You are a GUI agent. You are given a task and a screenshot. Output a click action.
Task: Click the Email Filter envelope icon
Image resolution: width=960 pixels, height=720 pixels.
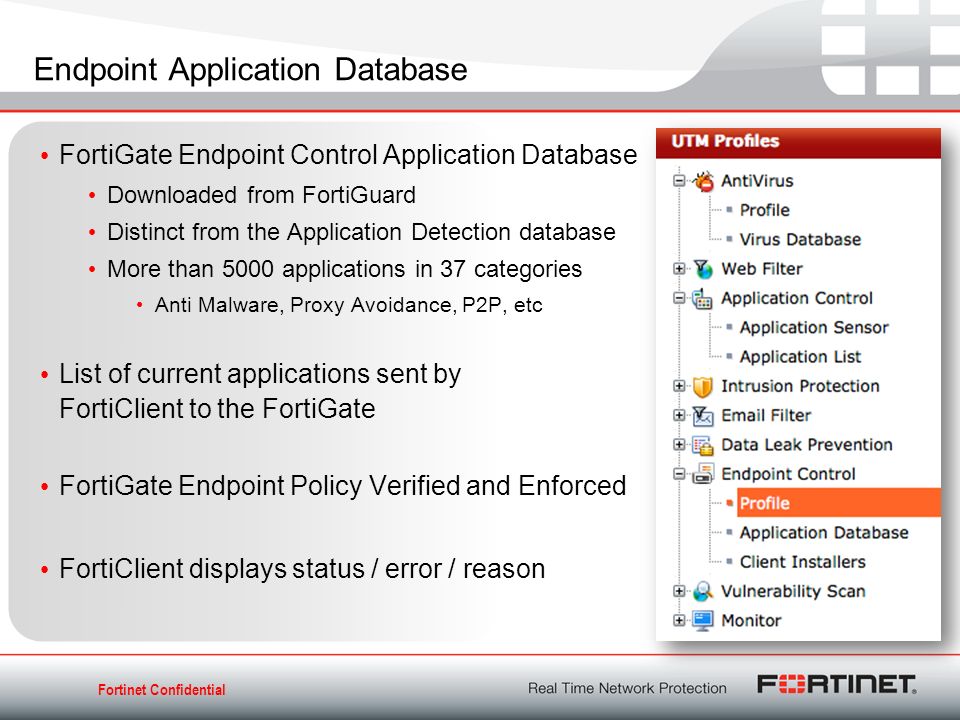pos(703,416)
